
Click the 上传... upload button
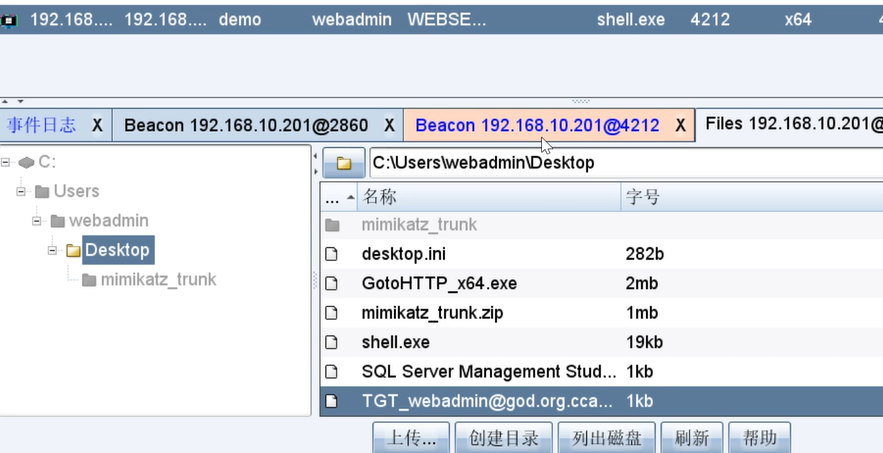click(x=411, y=438)
